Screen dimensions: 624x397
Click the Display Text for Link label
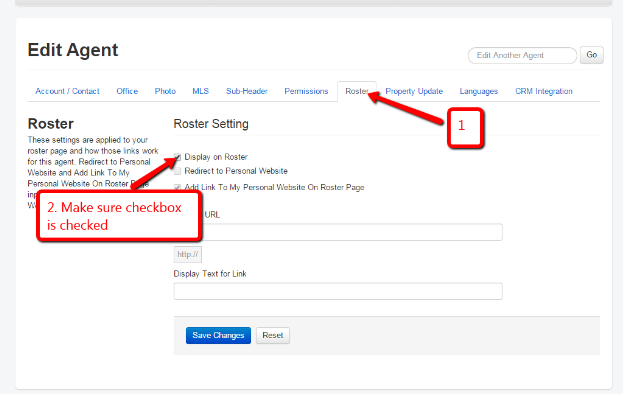tap(210, 274)
